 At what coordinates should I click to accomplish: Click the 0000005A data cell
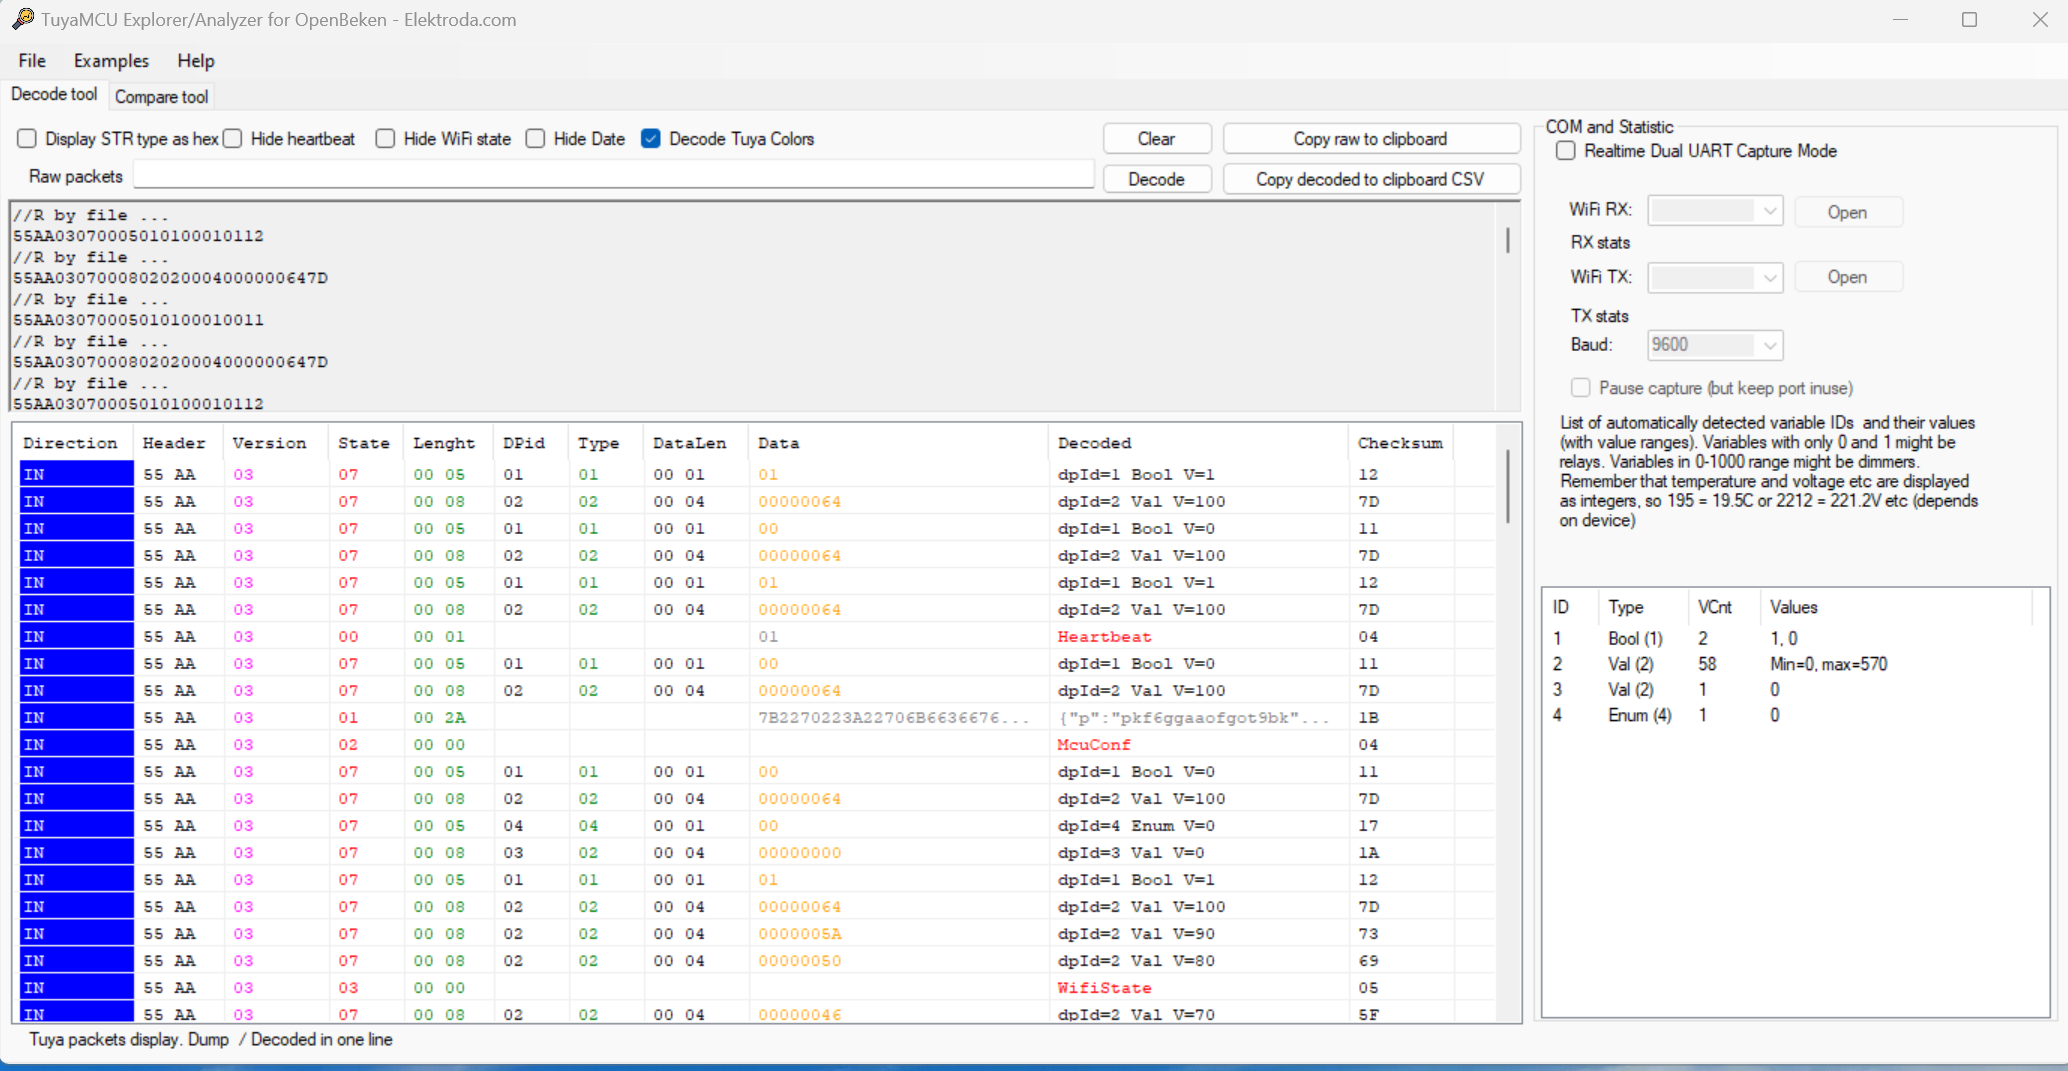(799, 933)
